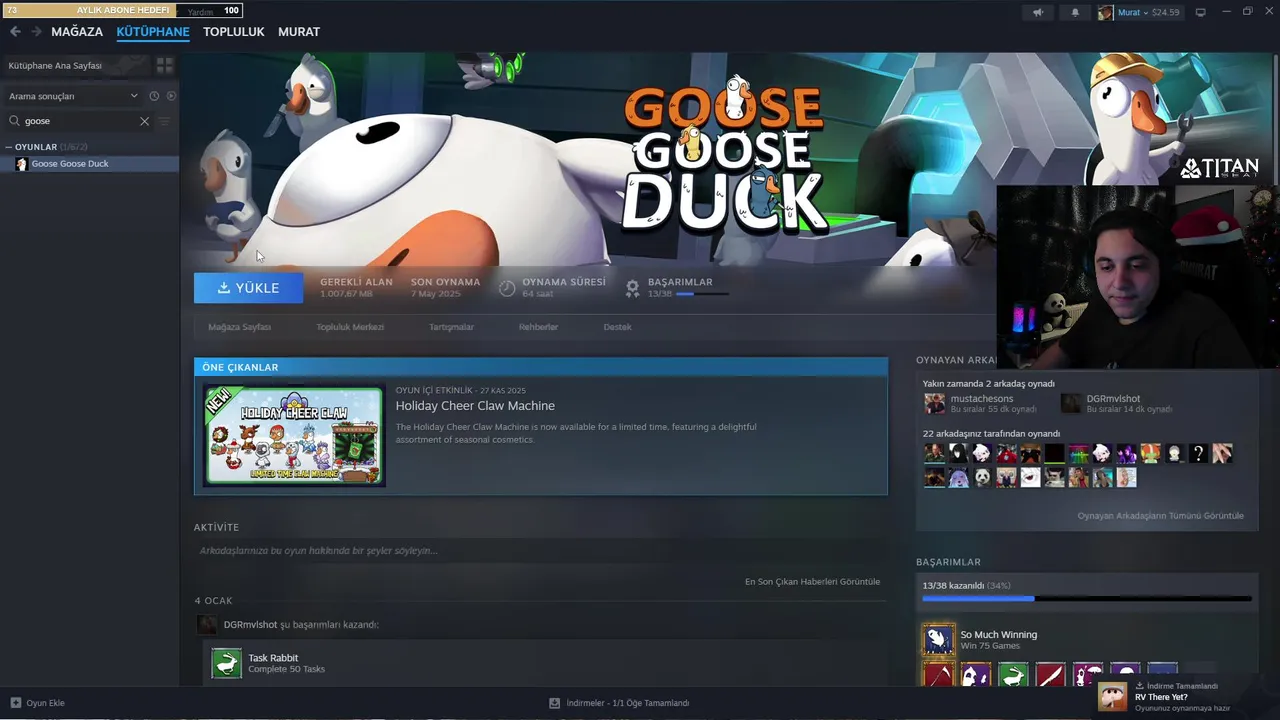Open the MAĞAZA tab
The width and height of the screenshot is (1280, 720).
point(77,32)
